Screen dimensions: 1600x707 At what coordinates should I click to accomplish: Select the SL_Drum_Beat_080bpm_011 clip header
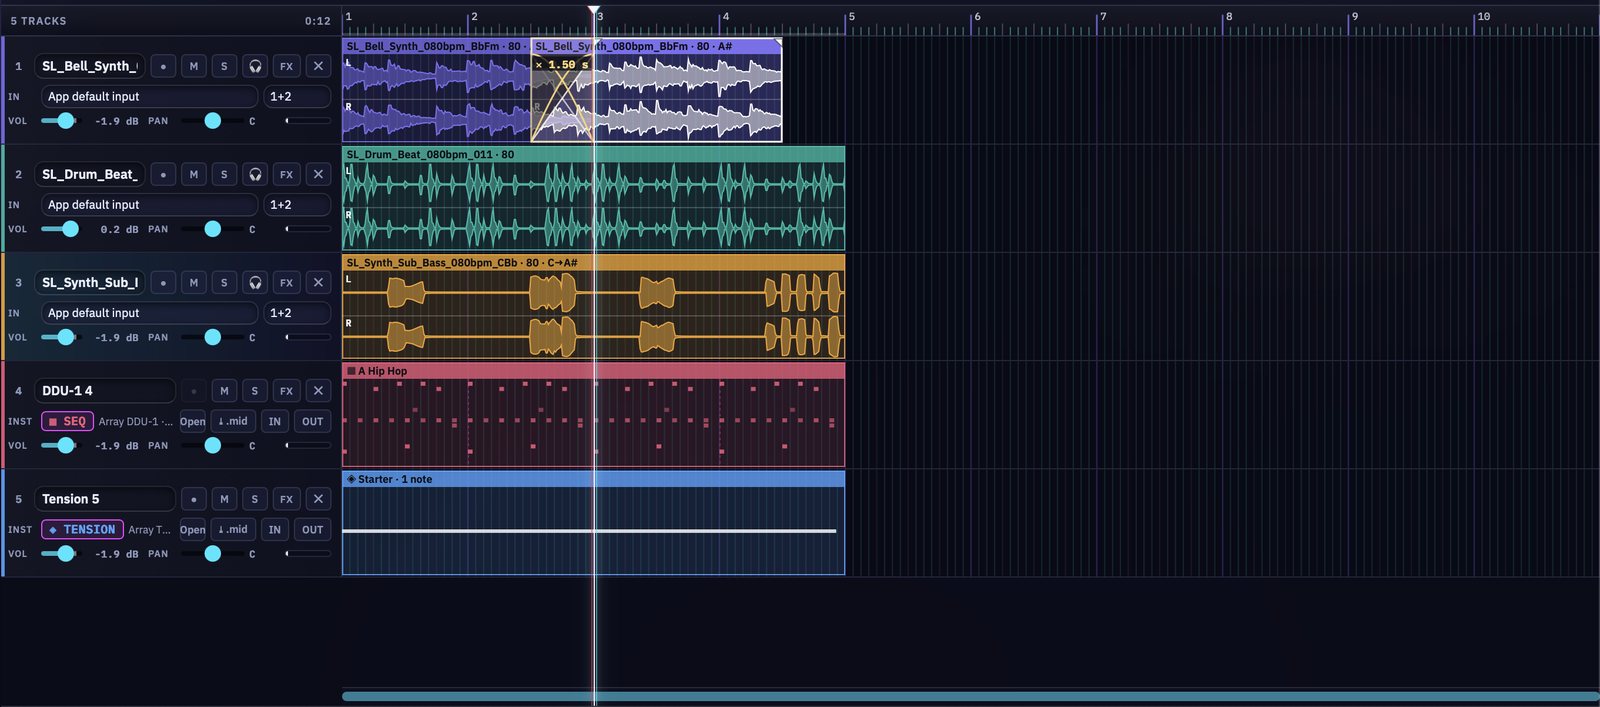point(593,154)
